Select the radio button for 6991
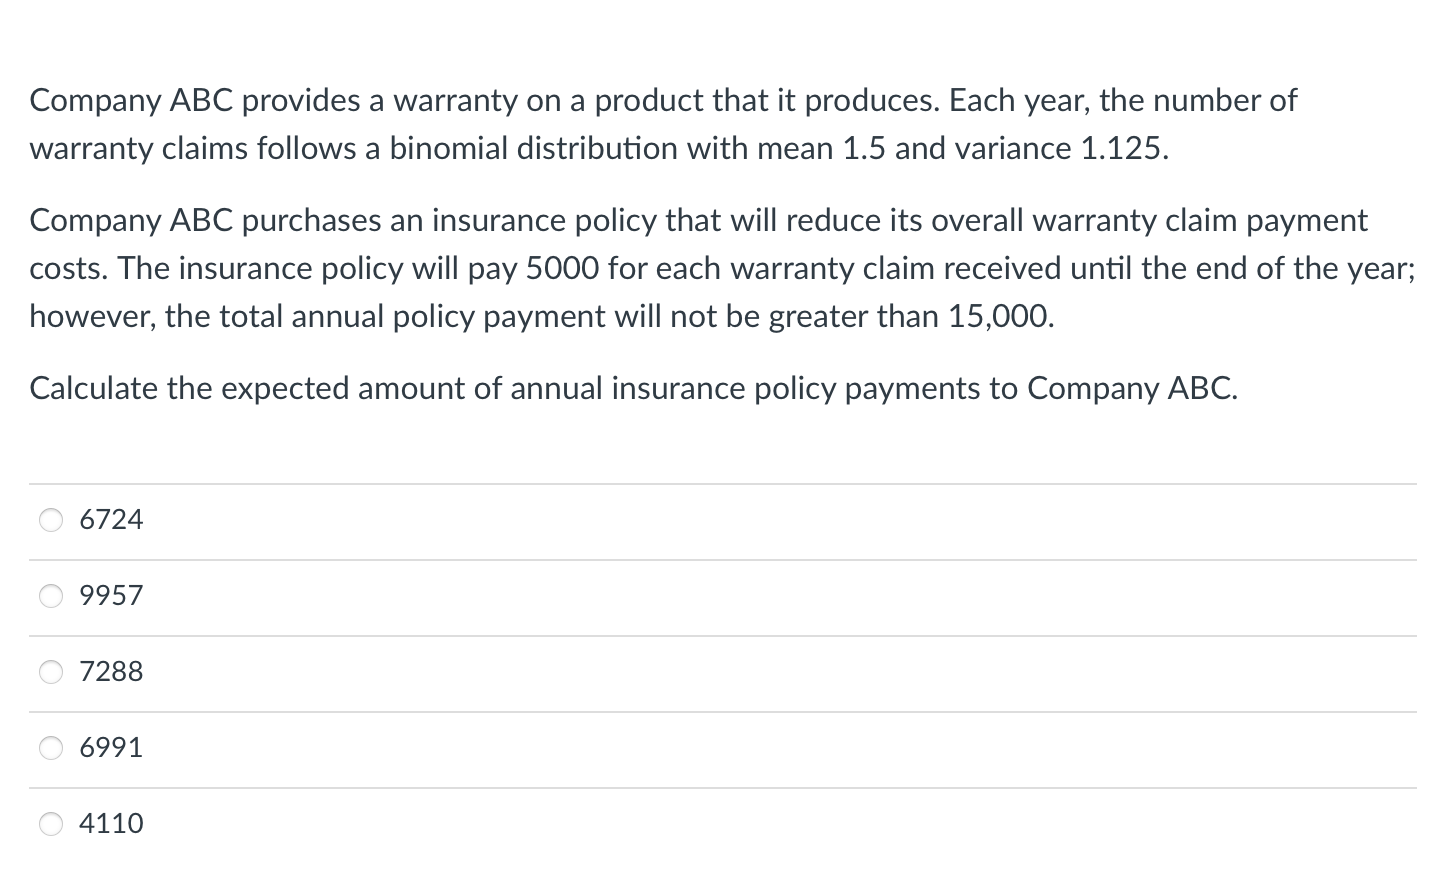 (50, 747)
